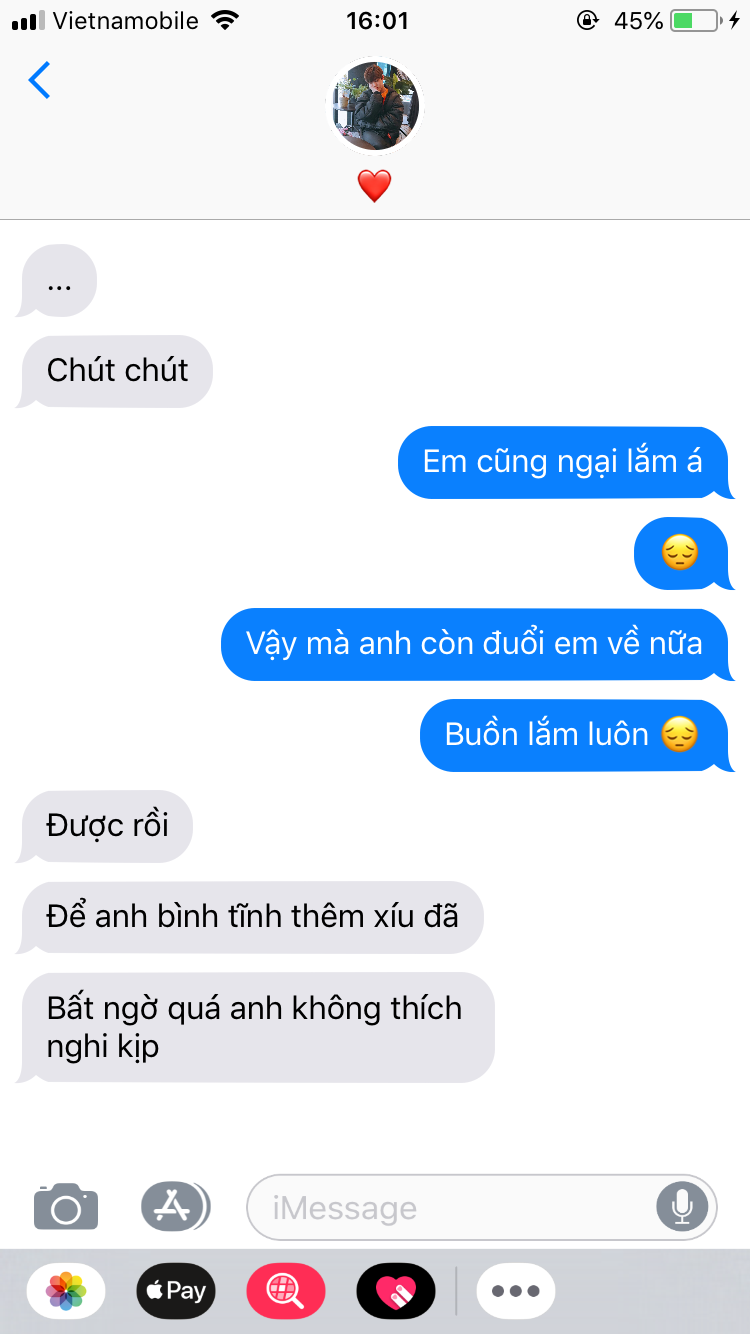Screen dimensions: 750x1334
Task: Tap the "Buồn lắm luôn" bubble
Action: (576, 735)
